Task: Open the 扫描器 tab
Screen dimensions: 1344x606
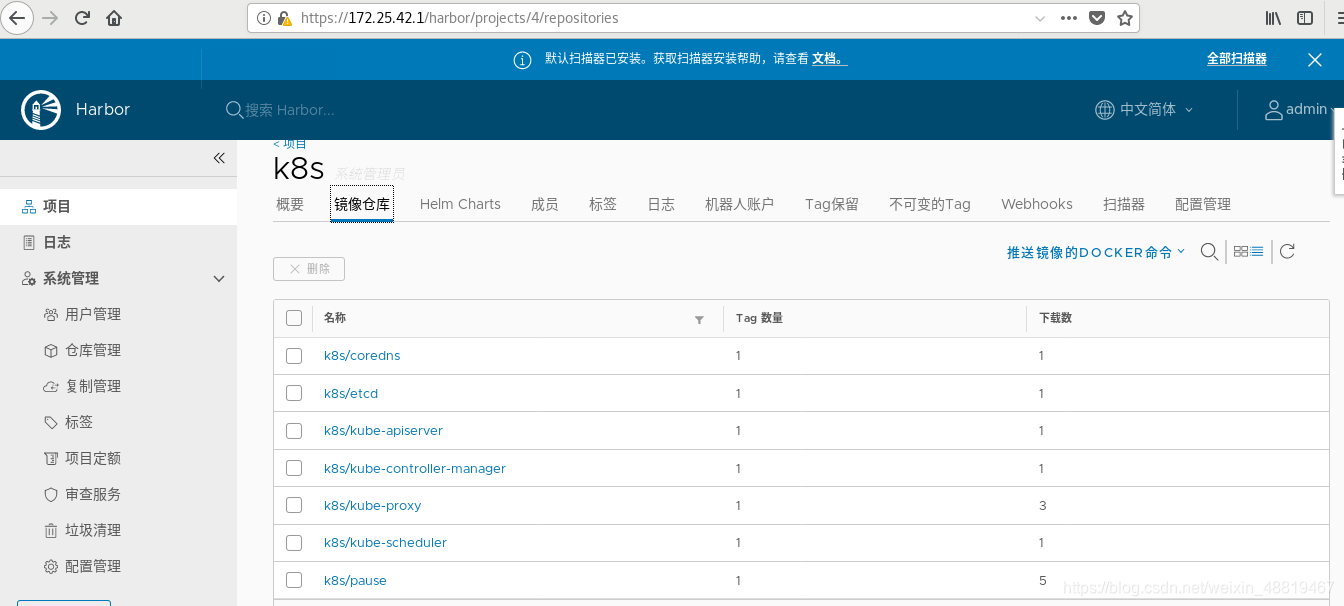Action: click(1124, 204)
